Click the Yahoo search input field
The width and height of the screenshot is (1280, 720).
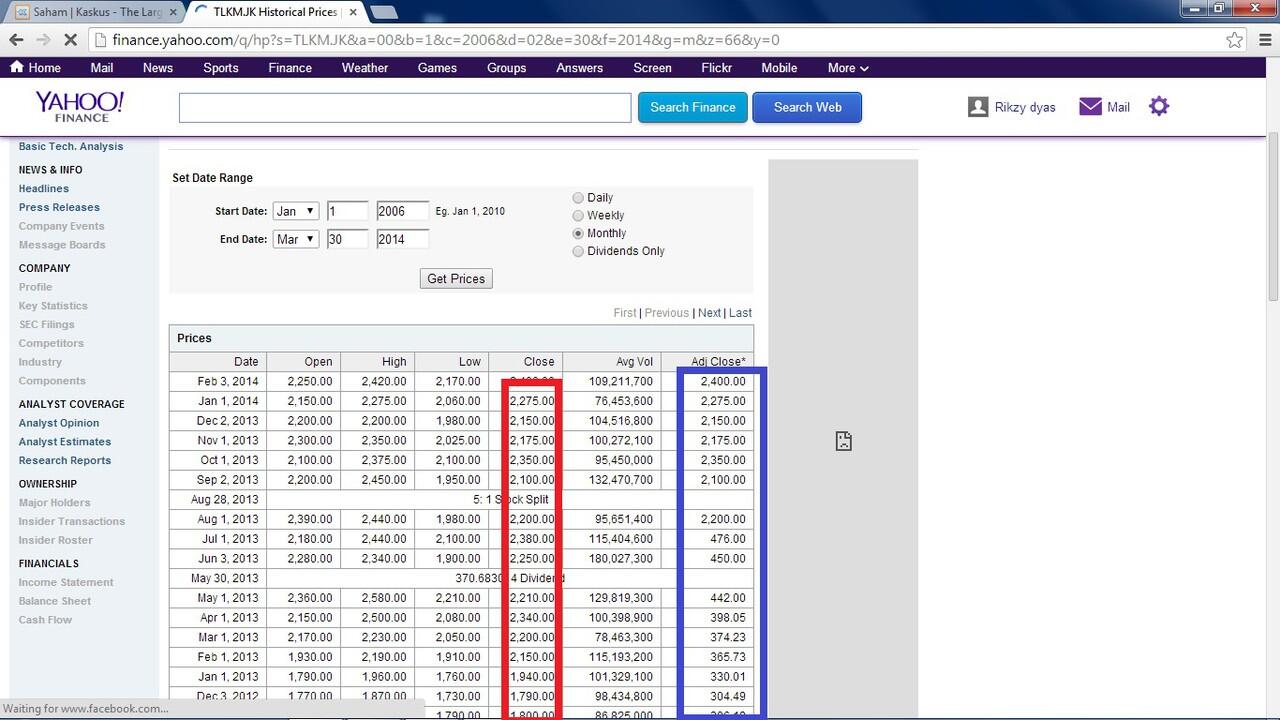[x=405, y=107]
